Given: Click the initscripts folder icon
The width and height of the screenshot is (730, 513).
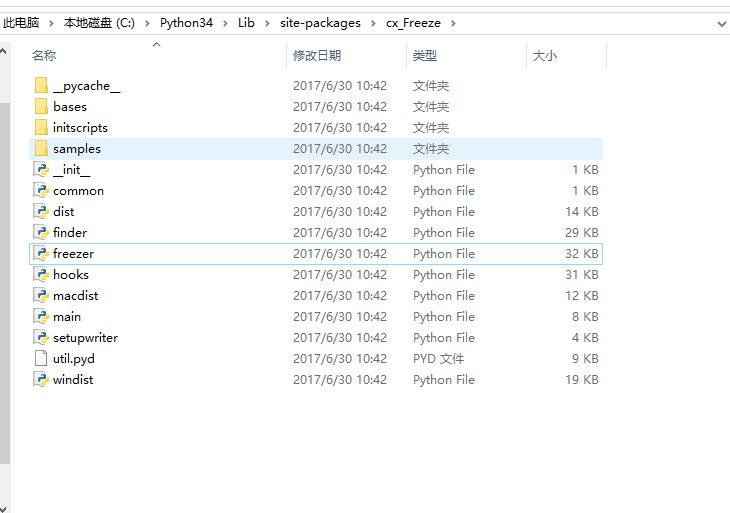Looking at the screenshot, I should pyautogui.click(x=41, y=128).
